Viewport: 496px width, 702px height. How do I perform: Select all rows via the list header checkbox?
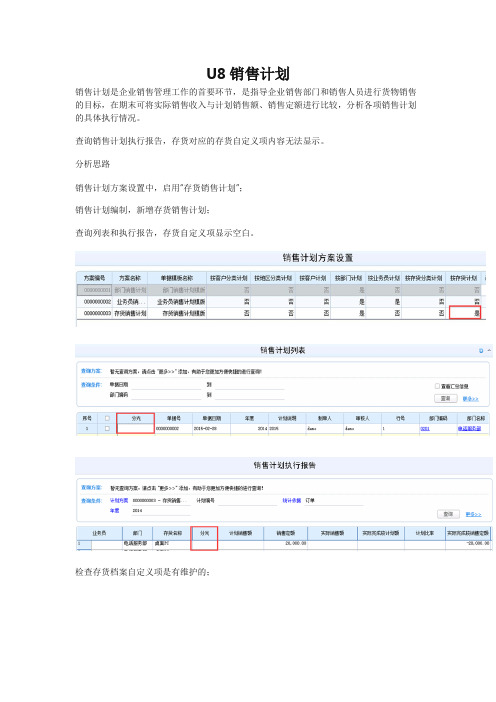tap(107, 418)
